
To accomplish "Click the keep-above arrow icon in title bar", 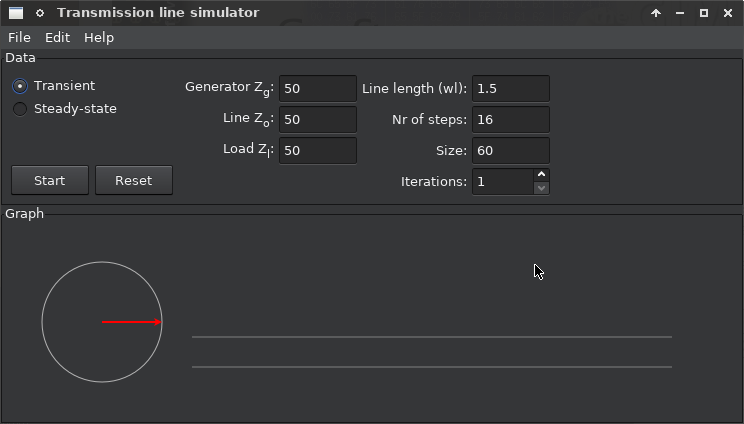I will coord(656,13).
